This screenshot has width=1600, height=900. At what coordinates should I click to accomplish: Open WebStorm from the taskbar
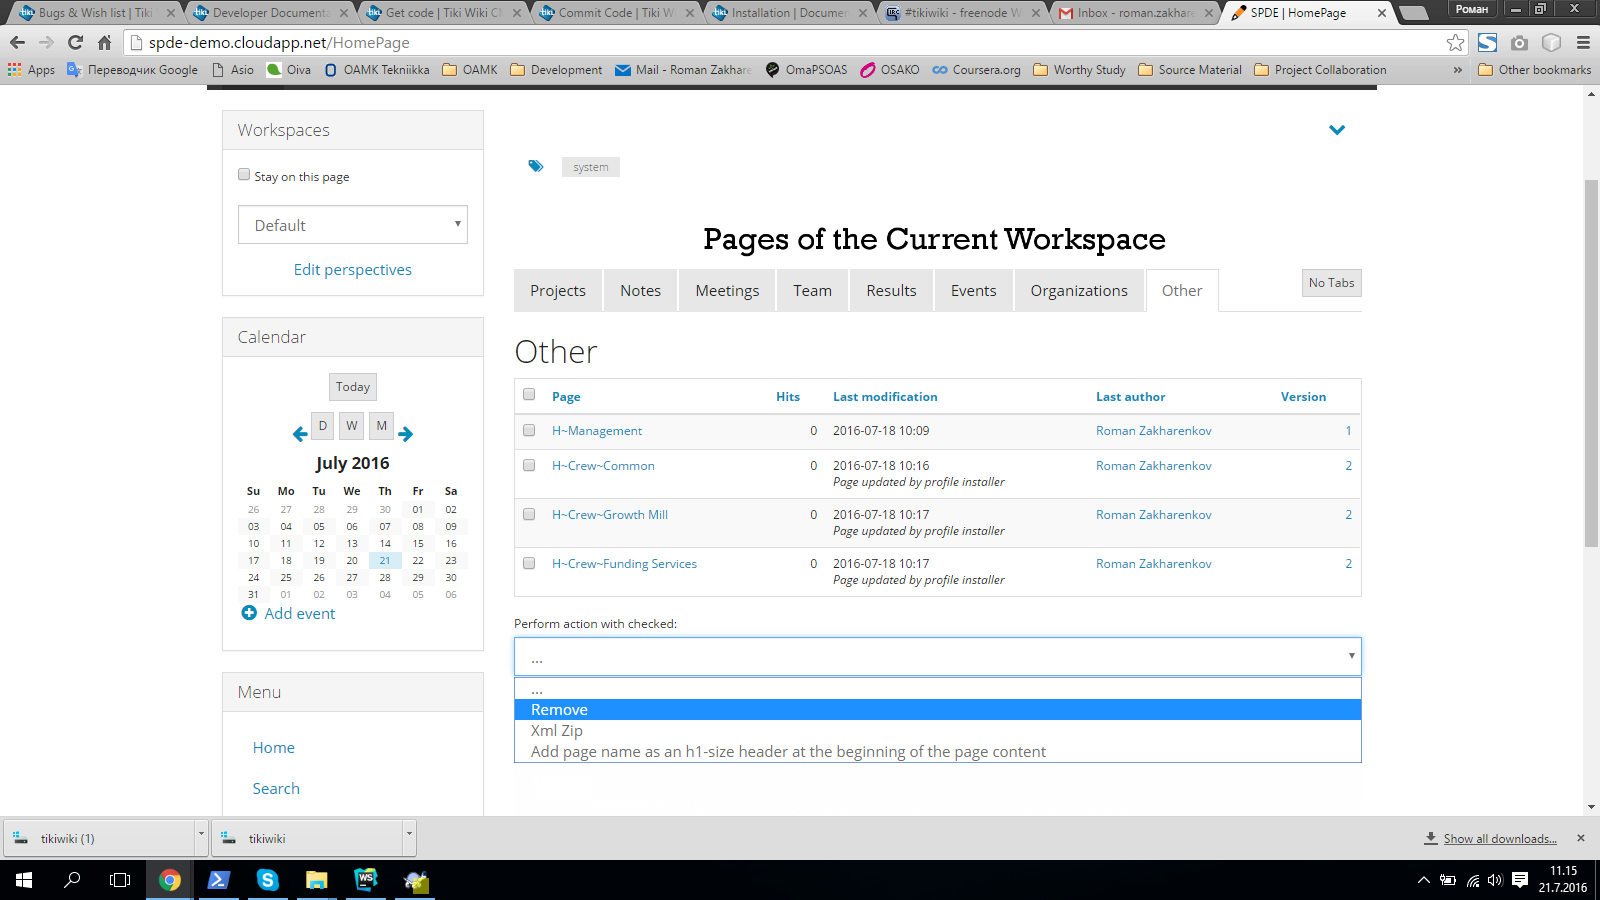pyautogui.click(x=365, y=880)
